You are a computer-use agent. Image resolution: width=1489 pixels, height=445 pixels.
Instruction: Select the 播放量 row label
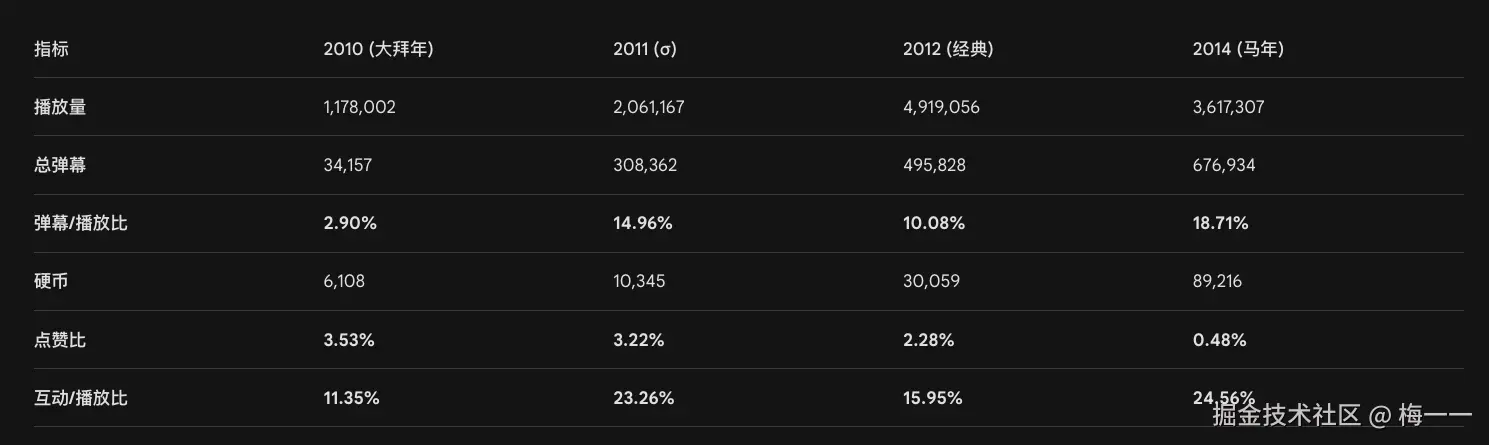(x=60, y=107)
